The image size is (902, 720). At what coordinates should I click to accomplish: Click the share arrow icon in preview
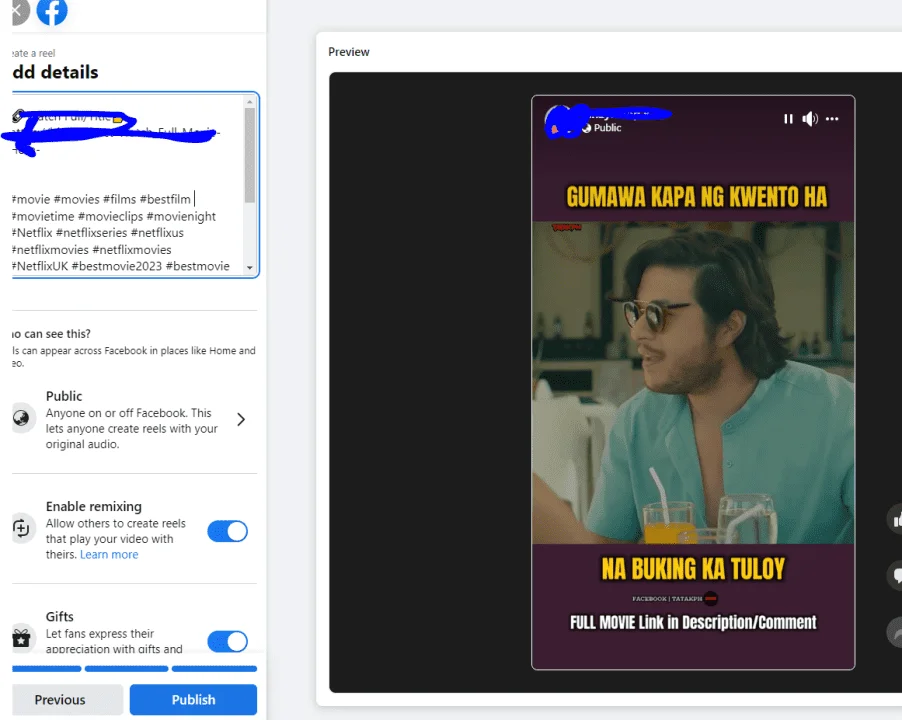pos(895,631)
